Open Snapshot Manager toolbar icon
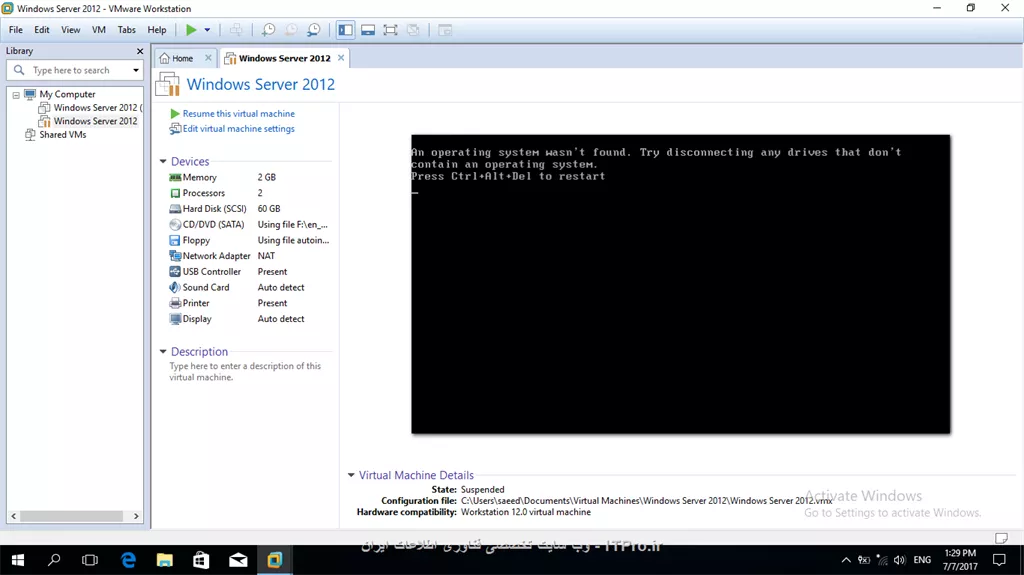The width and height of the screenshot is (1024, 575). 314,29
